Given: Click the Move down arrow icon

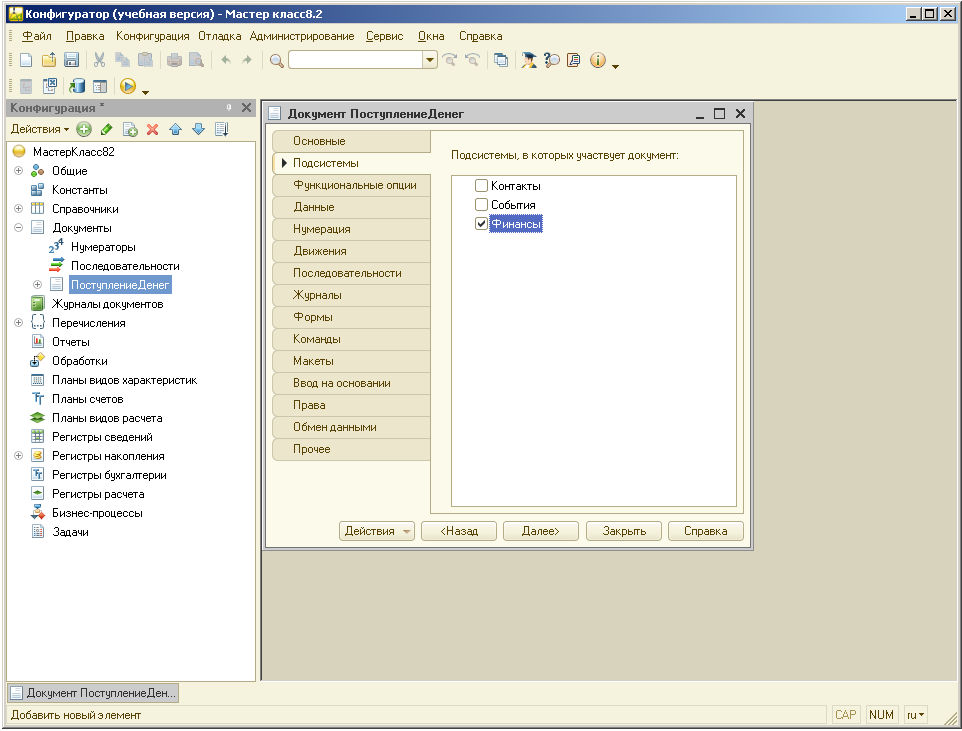Looking at the screenshot, I should (x=198, y=129).
